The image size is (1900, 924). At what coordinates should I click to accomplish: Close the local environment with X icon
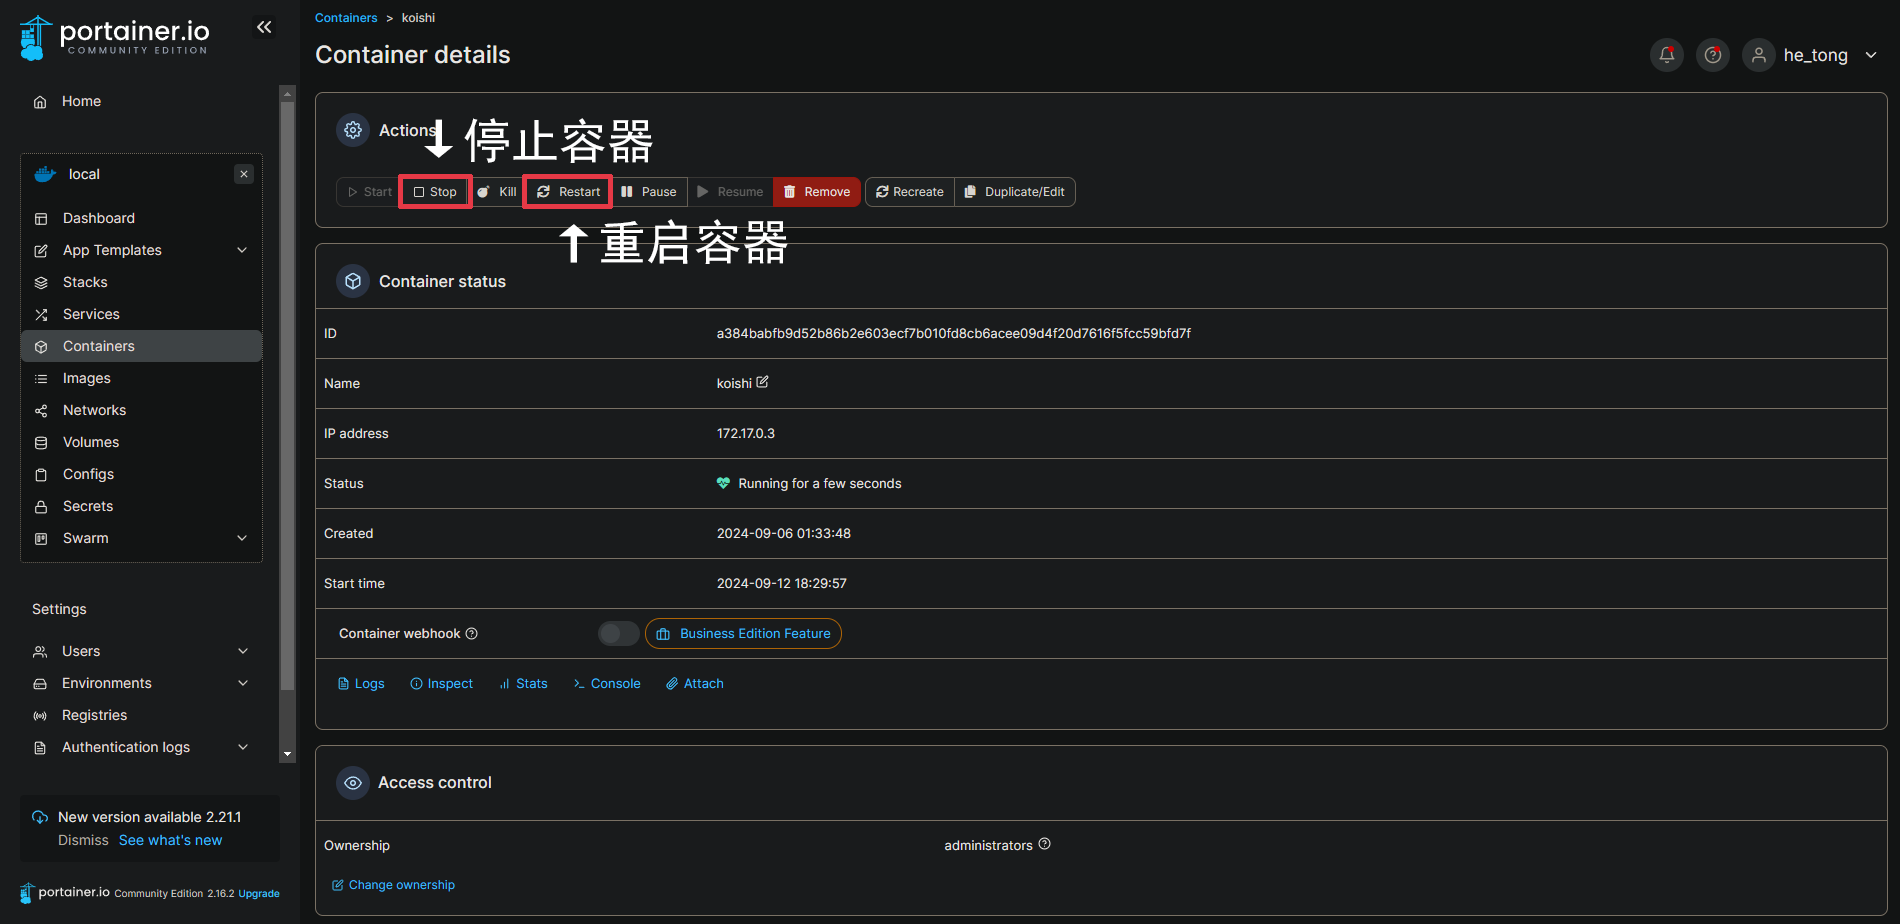[x=243, y=174]
